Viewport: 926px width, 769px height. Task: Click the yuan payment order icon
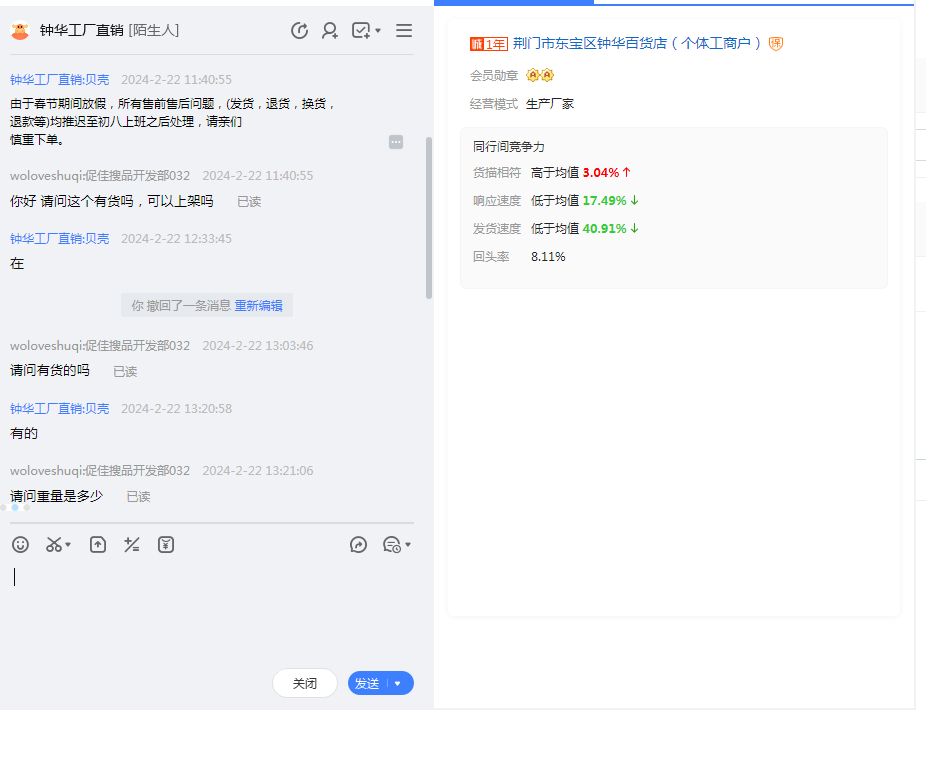(166, 545)
